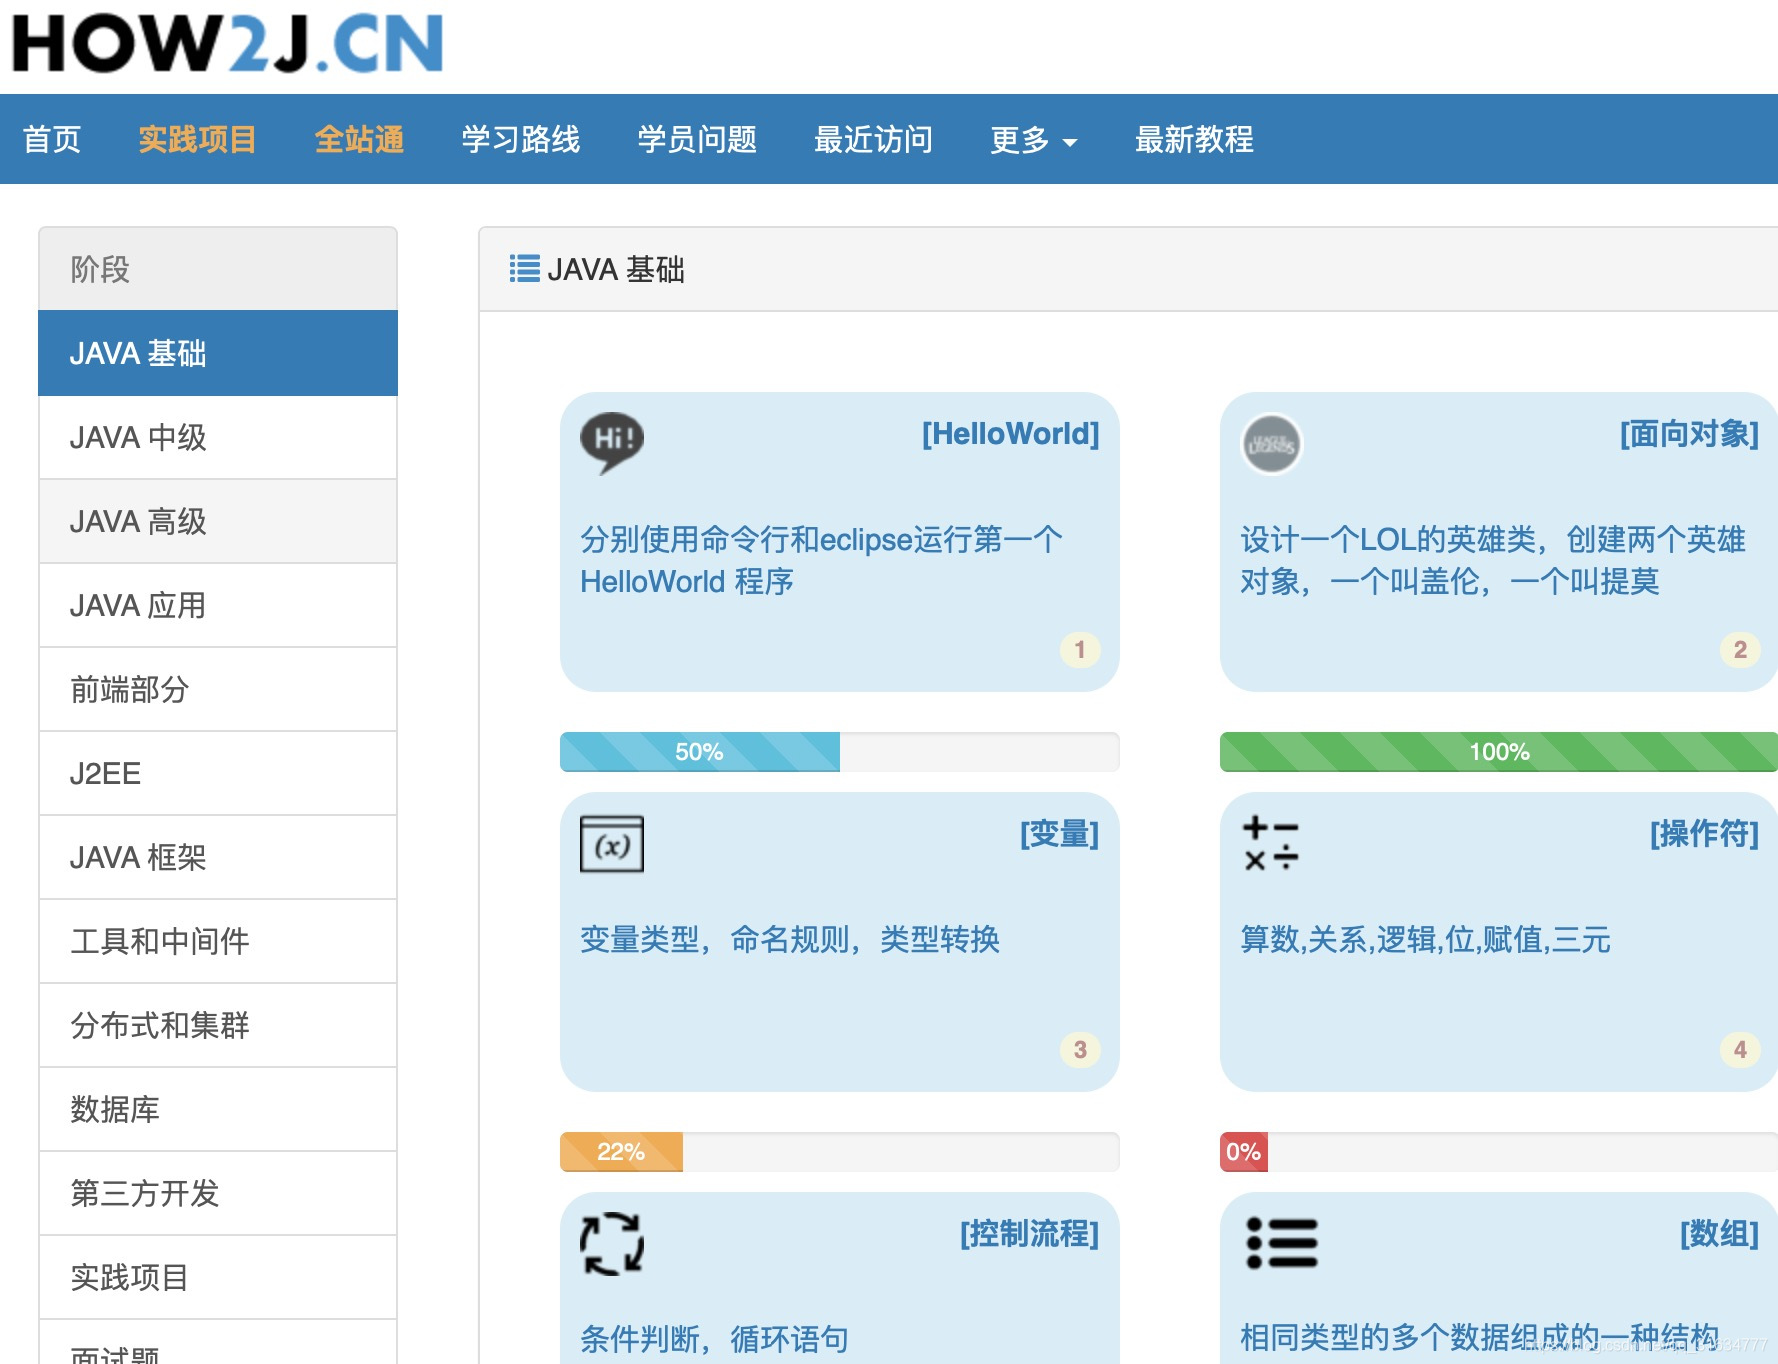The image size is (1778, 1364).
Task: Open 最近访问 navigation item
Action: tap(873, 139)
